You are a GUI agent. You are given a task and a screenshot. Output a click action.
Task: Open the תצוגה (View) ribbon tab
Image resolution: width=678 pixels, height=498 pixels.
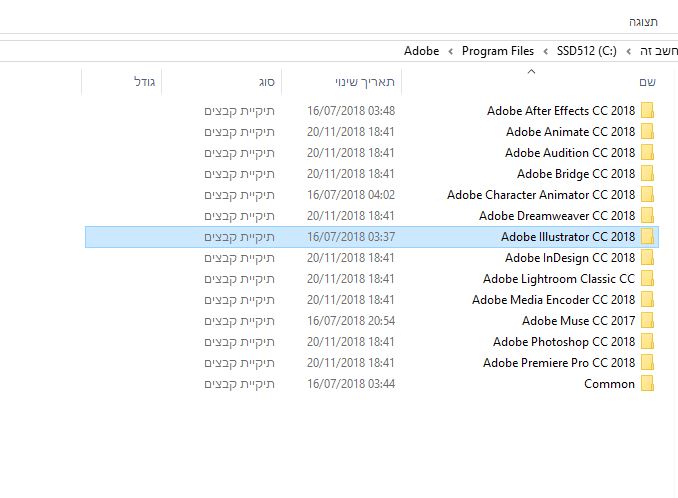pos(643,22)
